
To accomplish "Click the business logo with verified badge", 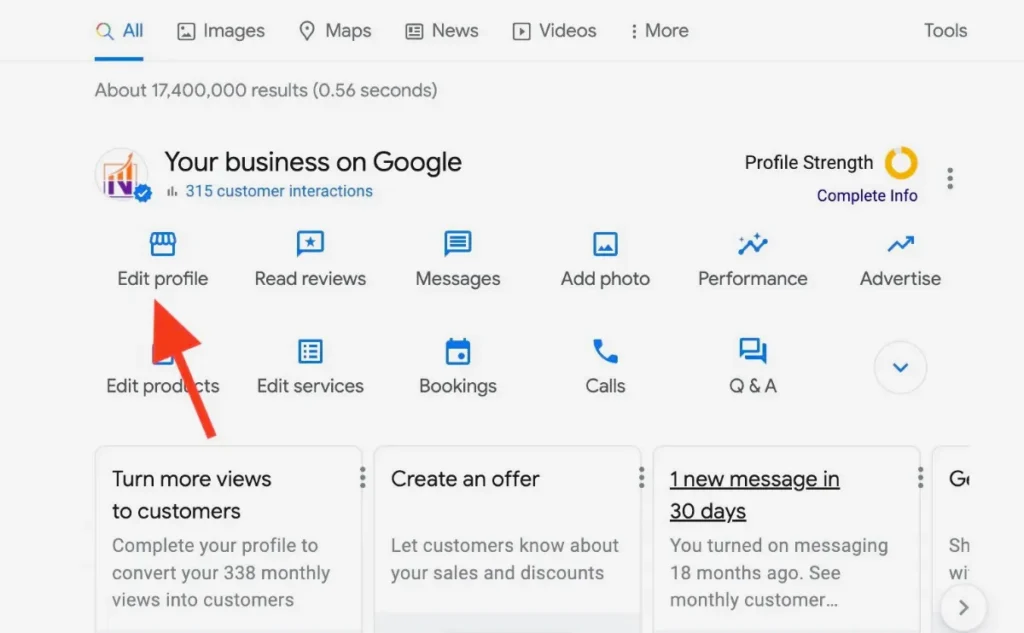I will pos(122,174).
